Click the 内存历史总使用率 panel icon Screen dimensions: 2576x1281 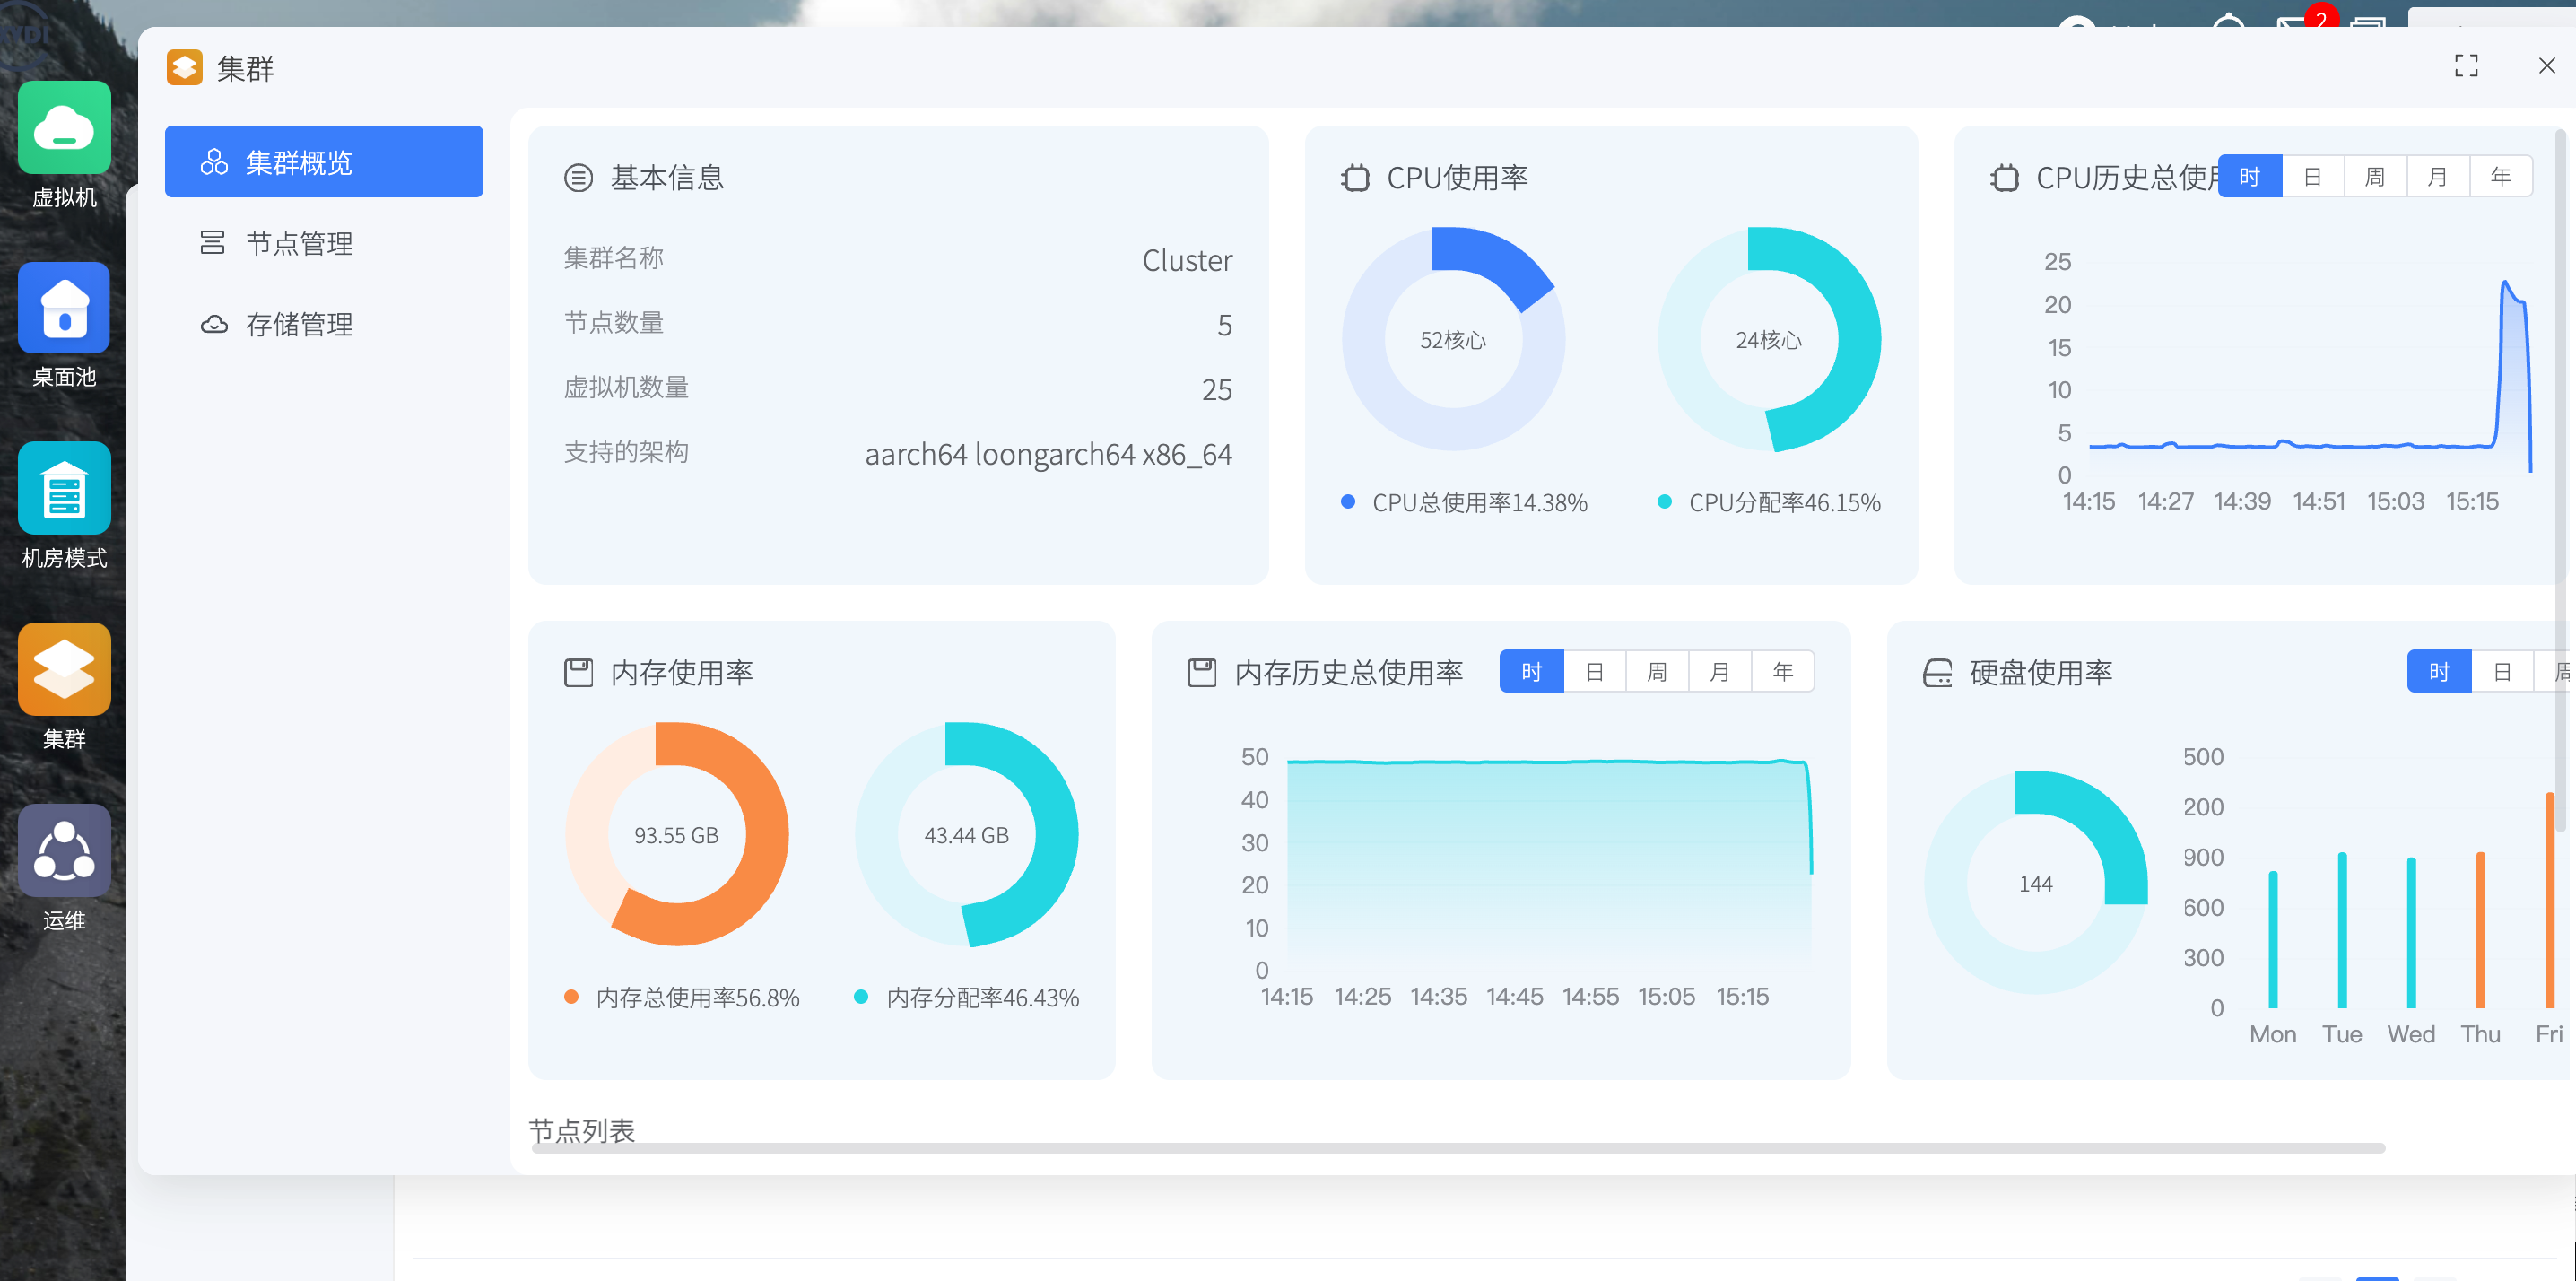click(x=1202, y=673)
